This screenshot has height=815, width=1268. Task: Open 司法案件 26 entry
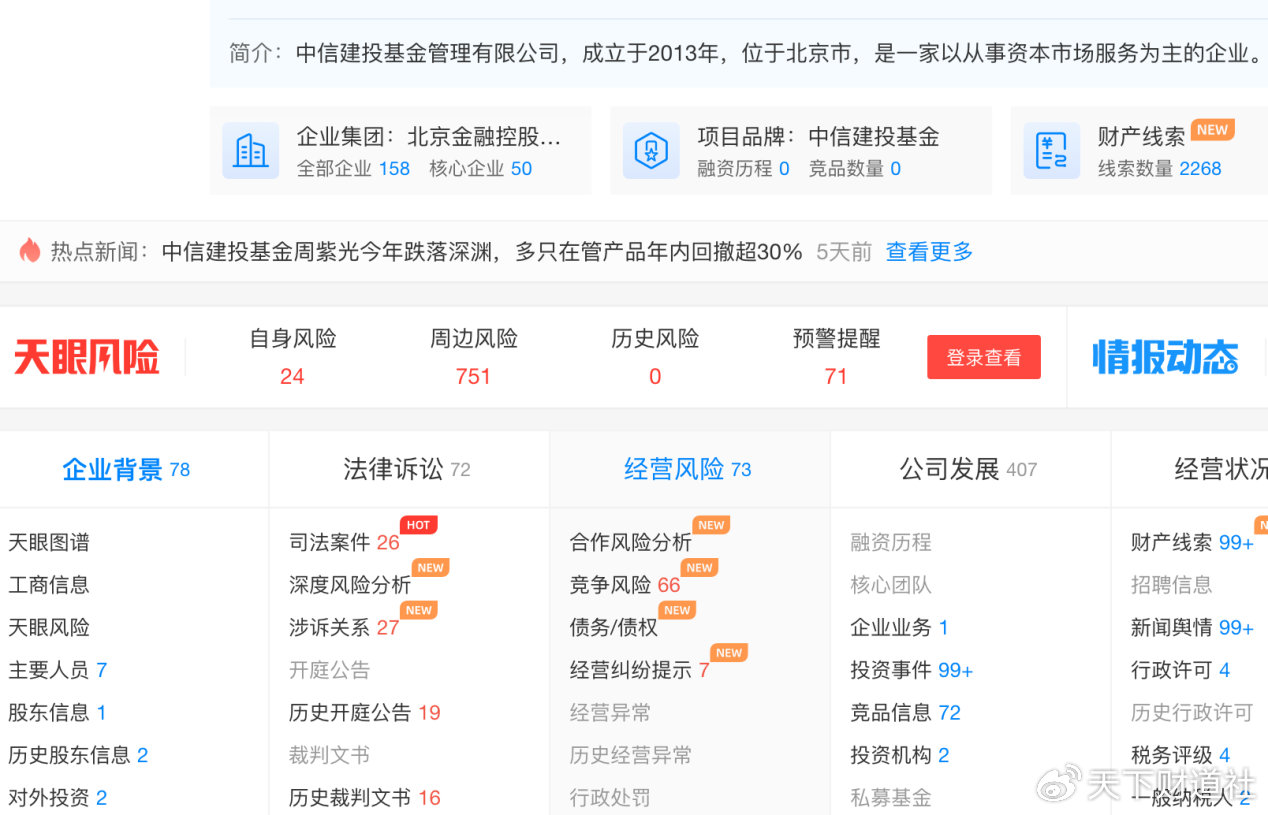click(344, 542)
